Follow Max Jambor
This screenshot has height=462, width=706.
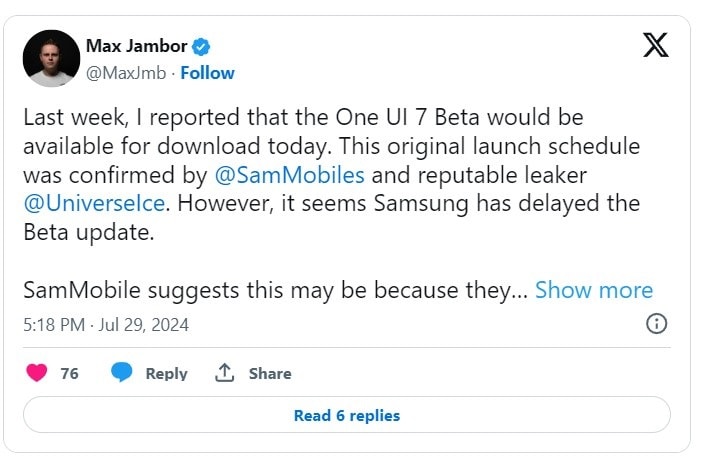pyautogui.click(x=208, y=73)
